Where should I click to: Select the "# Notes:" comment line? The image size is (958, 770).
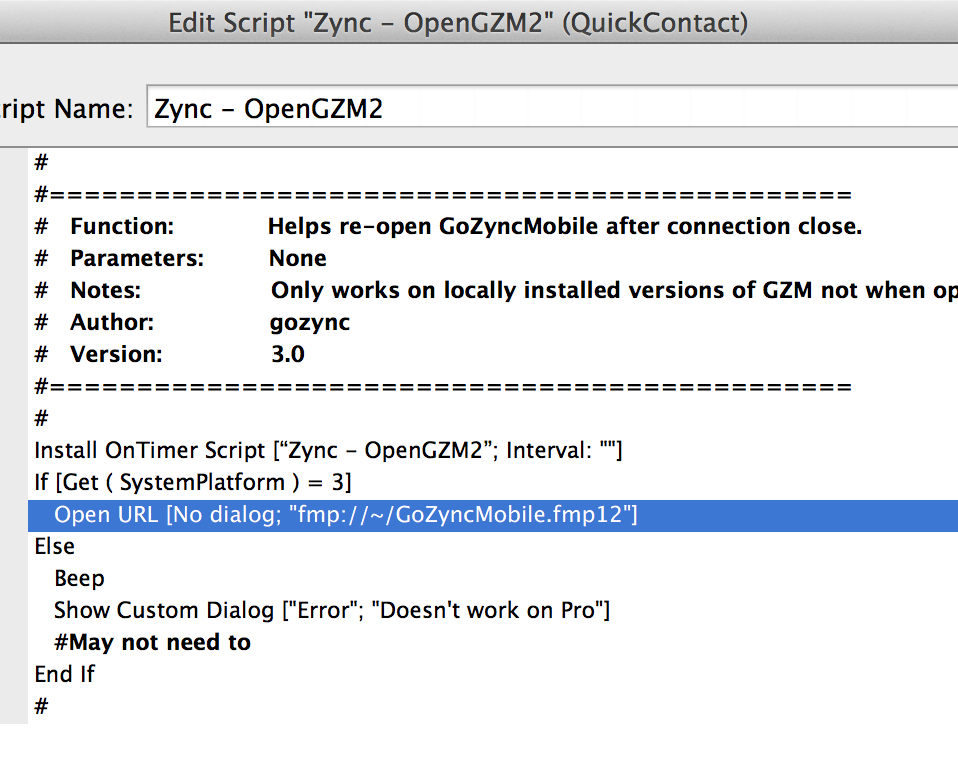pyautogui.click(x=493, y=290)
